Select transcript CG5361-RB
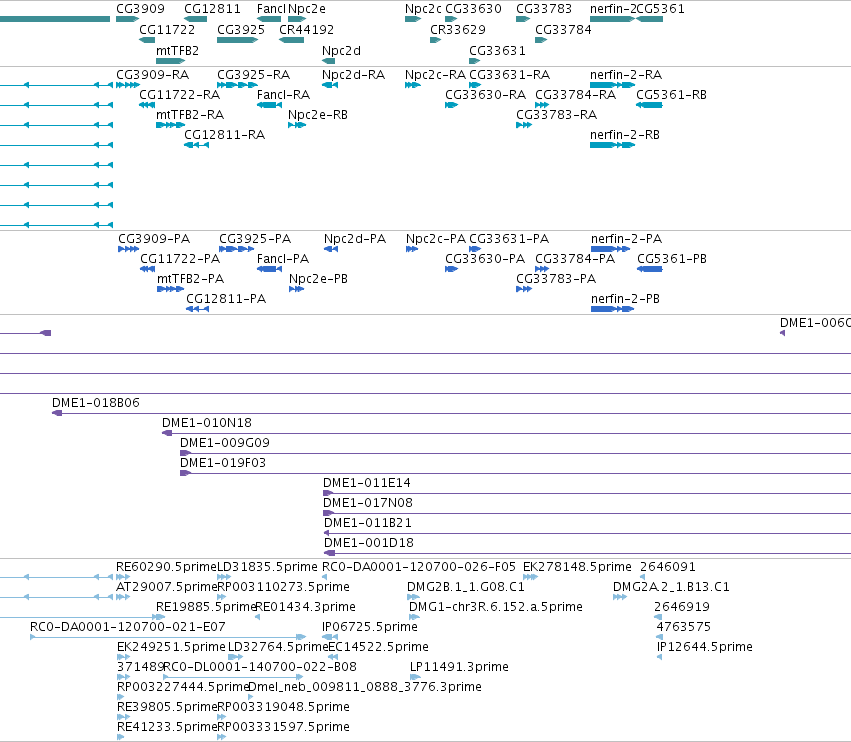The height and width of the screenshot is (742, 851). (x=649, y=105)
